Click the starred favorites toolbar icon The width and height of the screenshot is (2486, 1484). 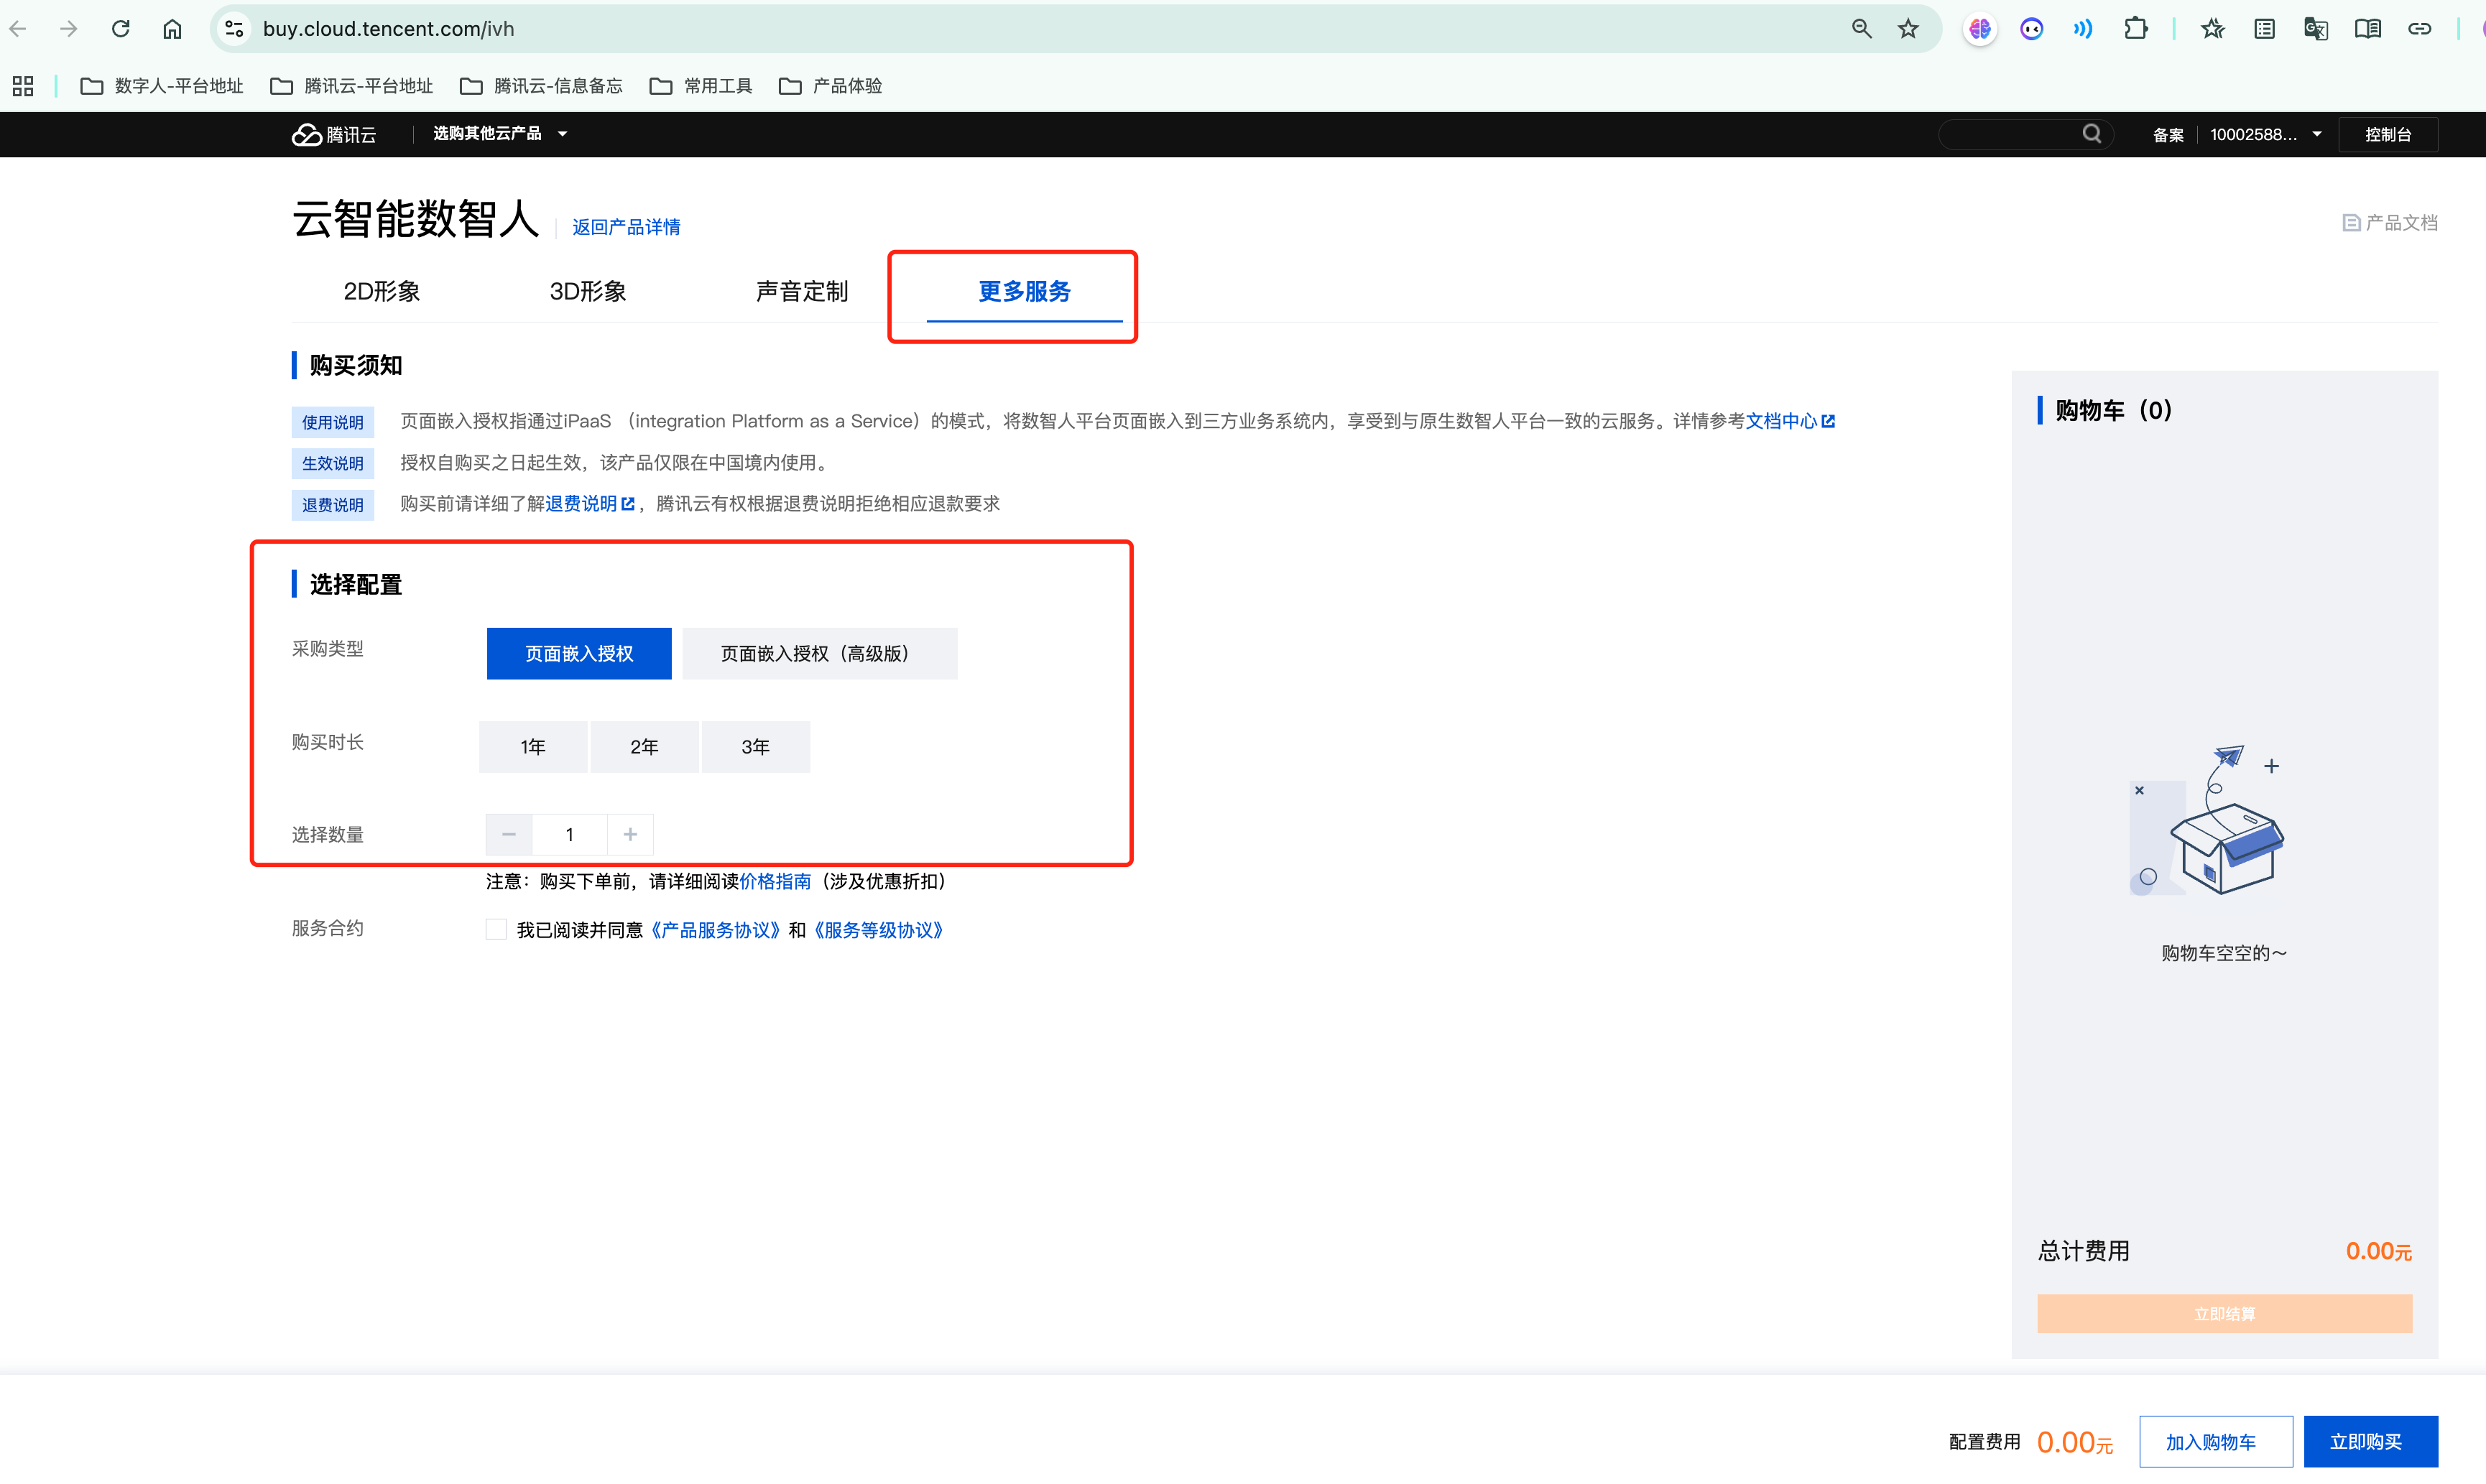tap(2212, 29)
